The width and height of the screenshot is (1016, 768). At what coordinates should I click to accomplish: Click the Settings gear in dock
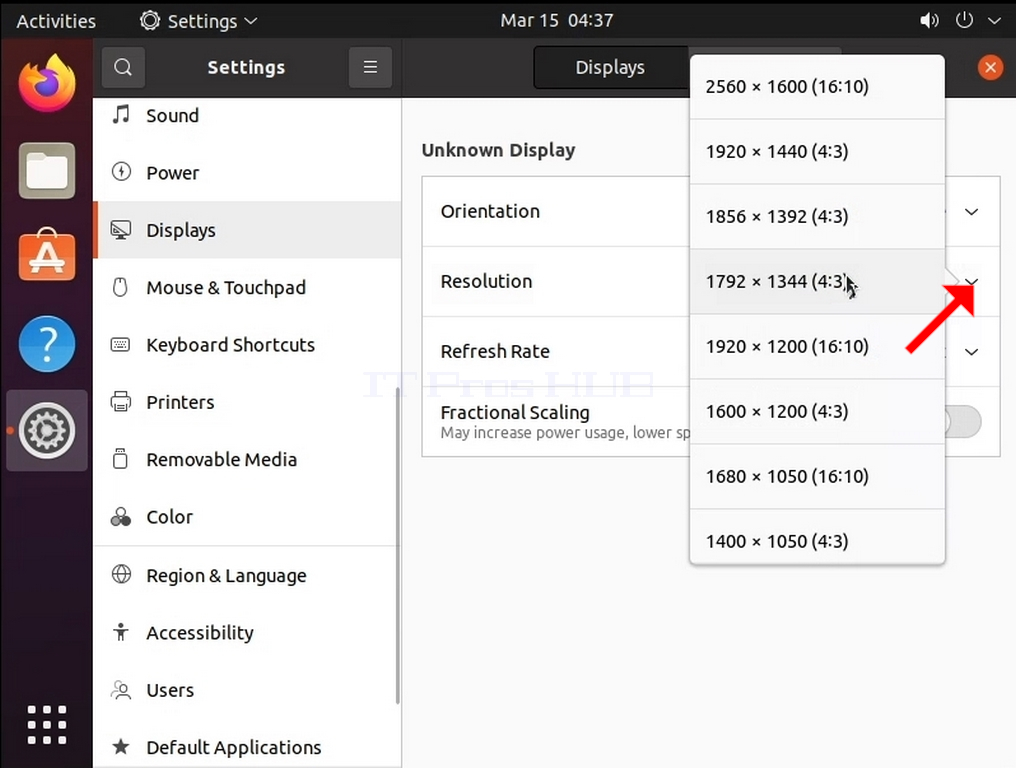(47, 430)
